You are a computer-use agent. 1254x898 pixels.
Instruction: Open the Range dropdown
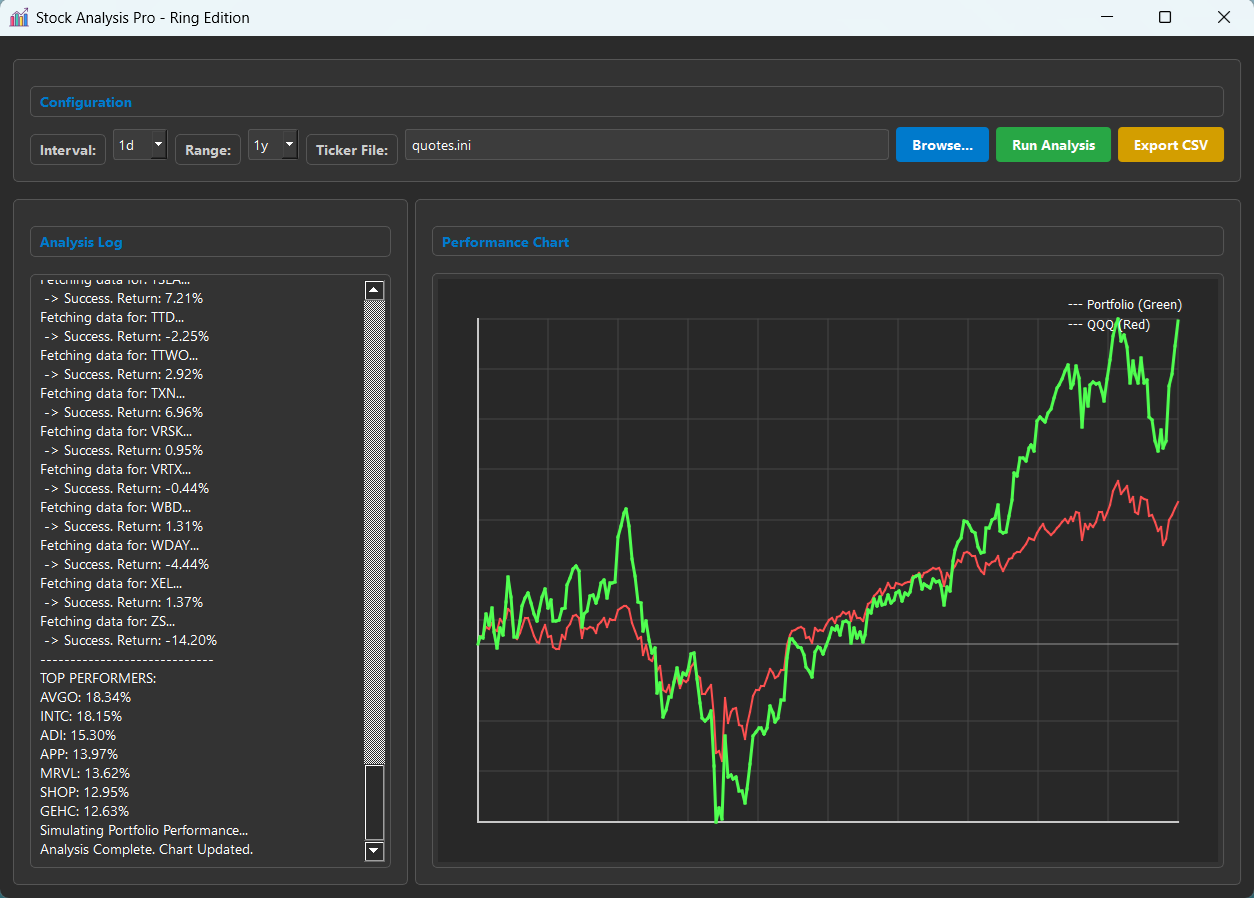[290, 144]
